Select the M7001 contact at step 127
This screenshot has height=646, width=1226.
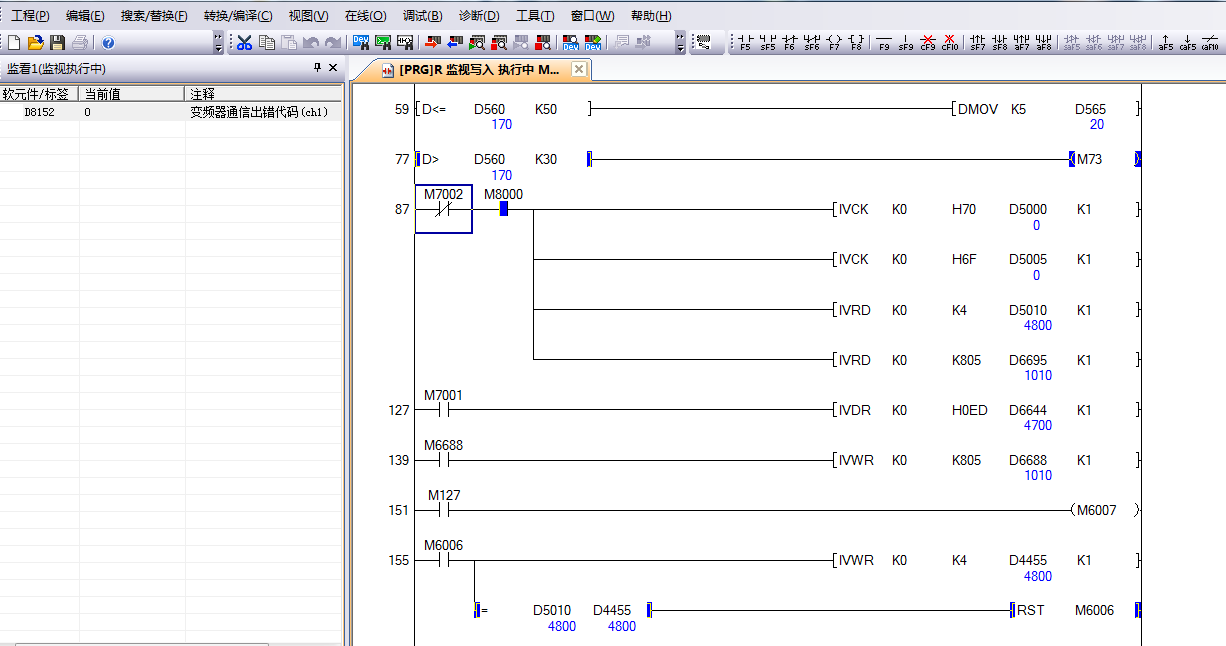tap(444, 409)
